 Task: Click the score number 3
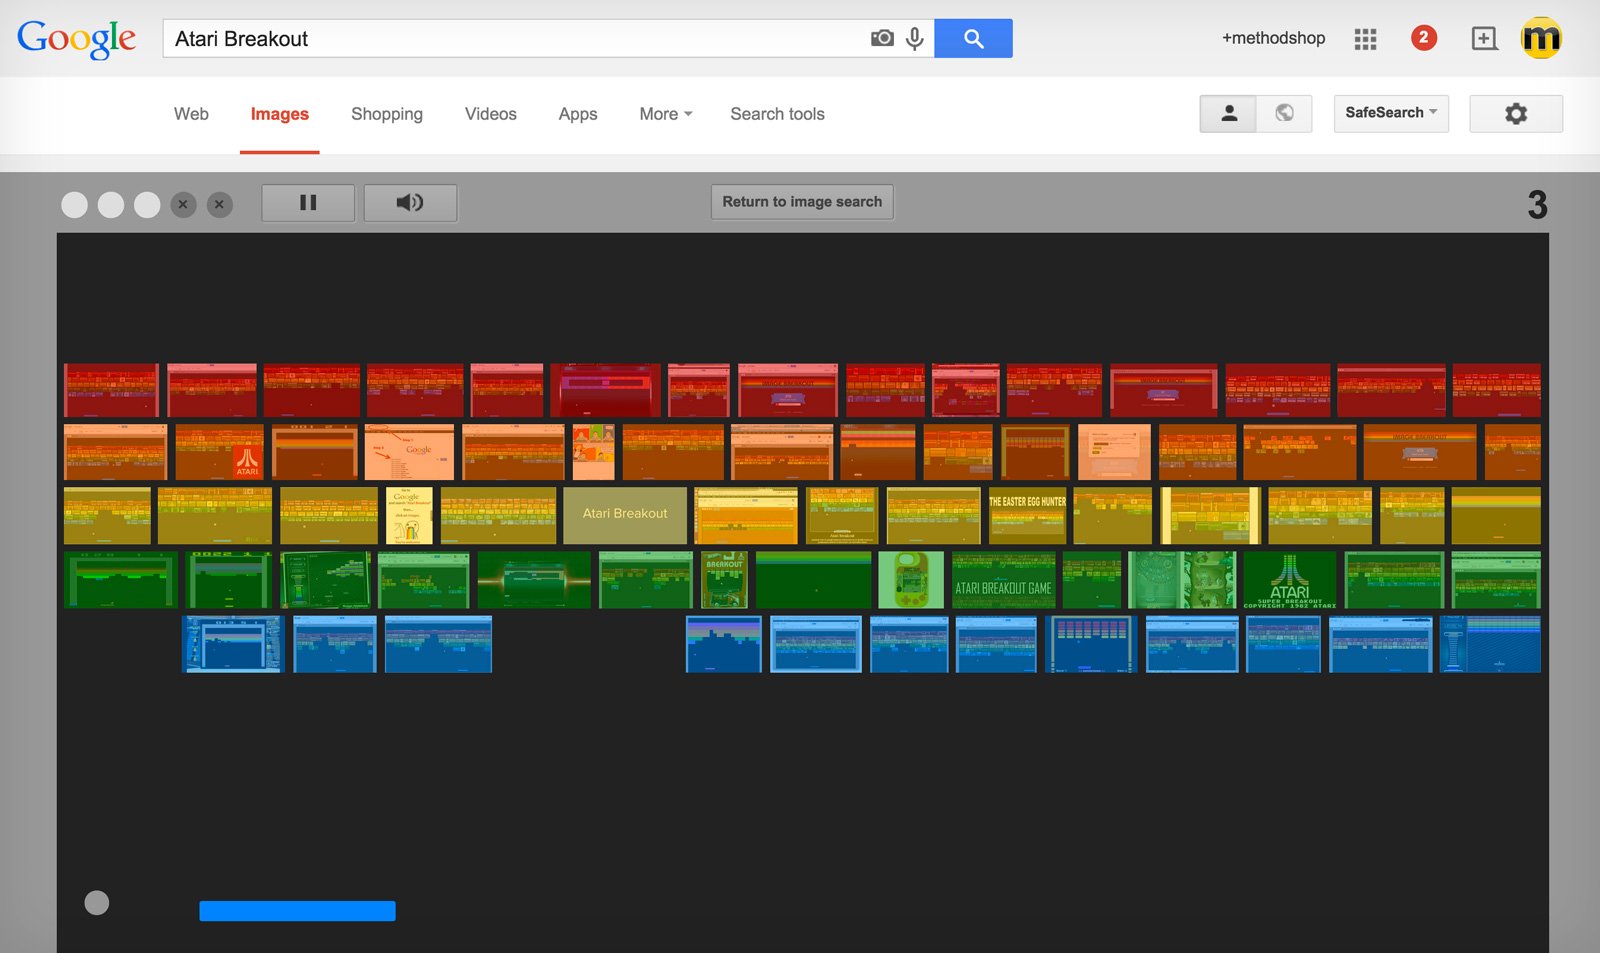point(1537,205)
